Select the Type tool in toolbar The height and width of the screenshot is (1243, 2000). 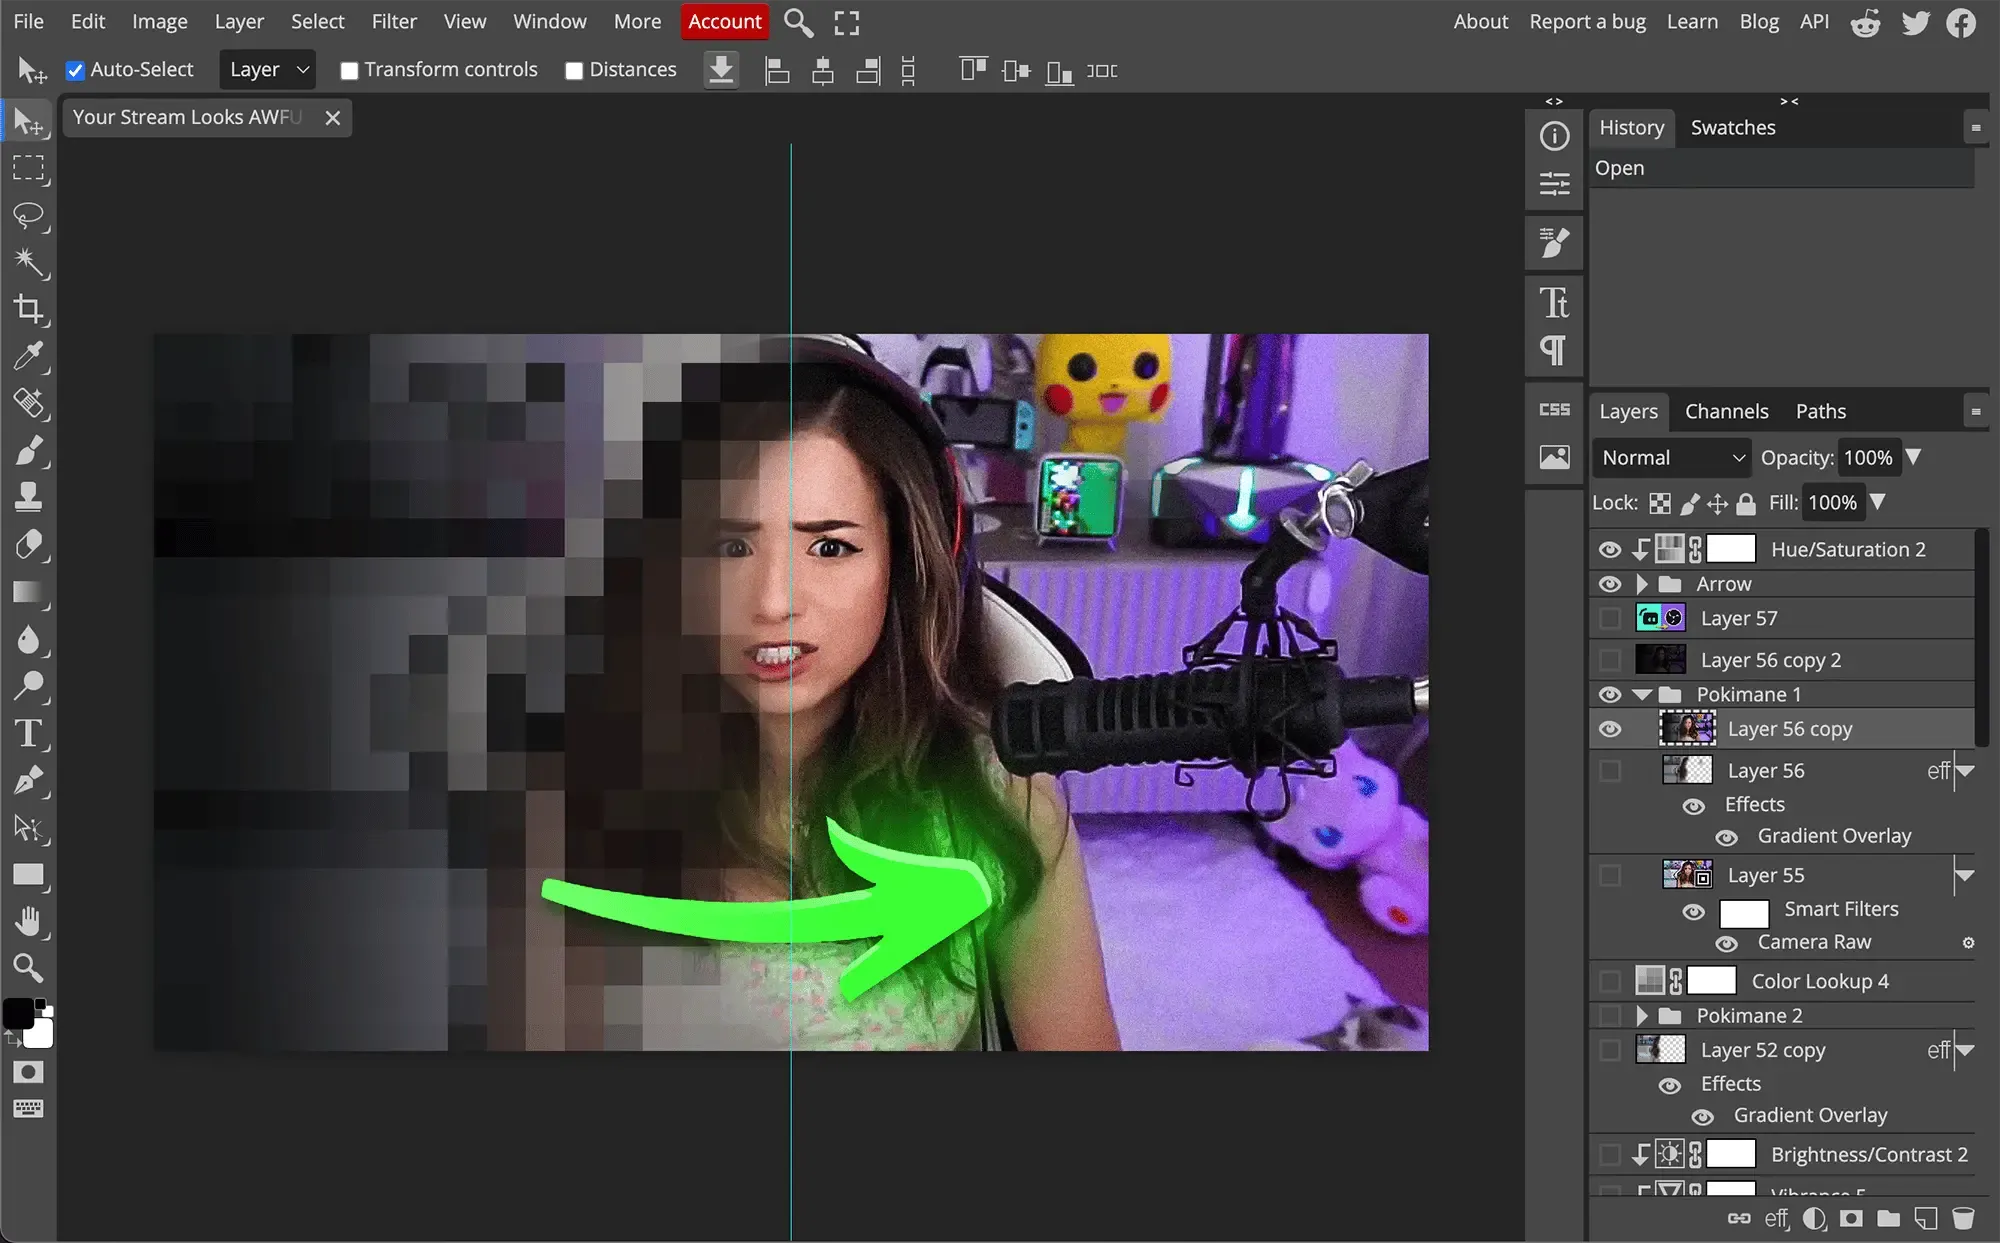click(28, 734)
